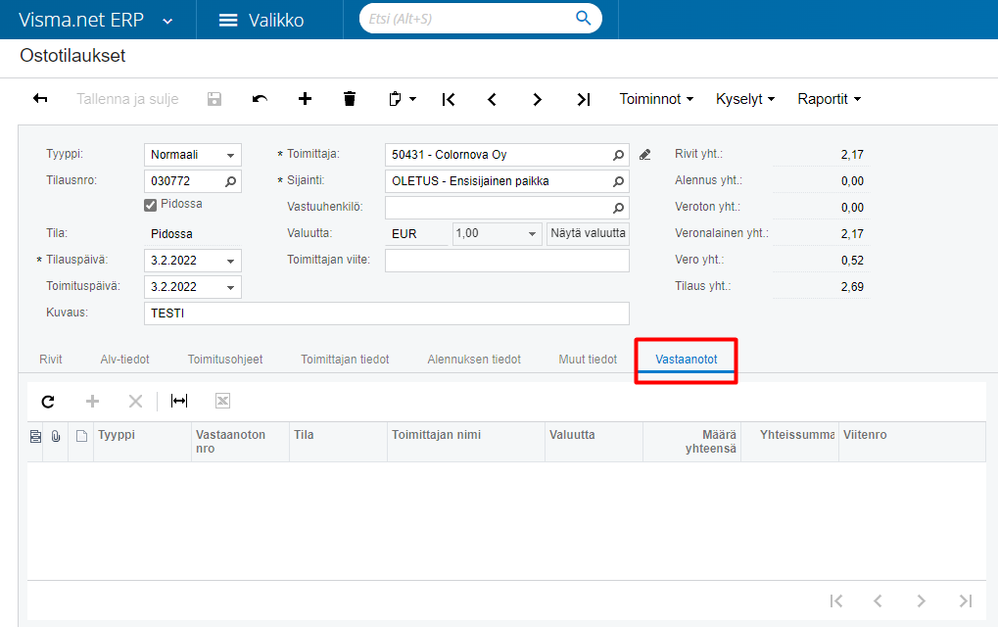Click grid pager next page icon
Viewport: 998px width, 627px height.
coord(920,600)
